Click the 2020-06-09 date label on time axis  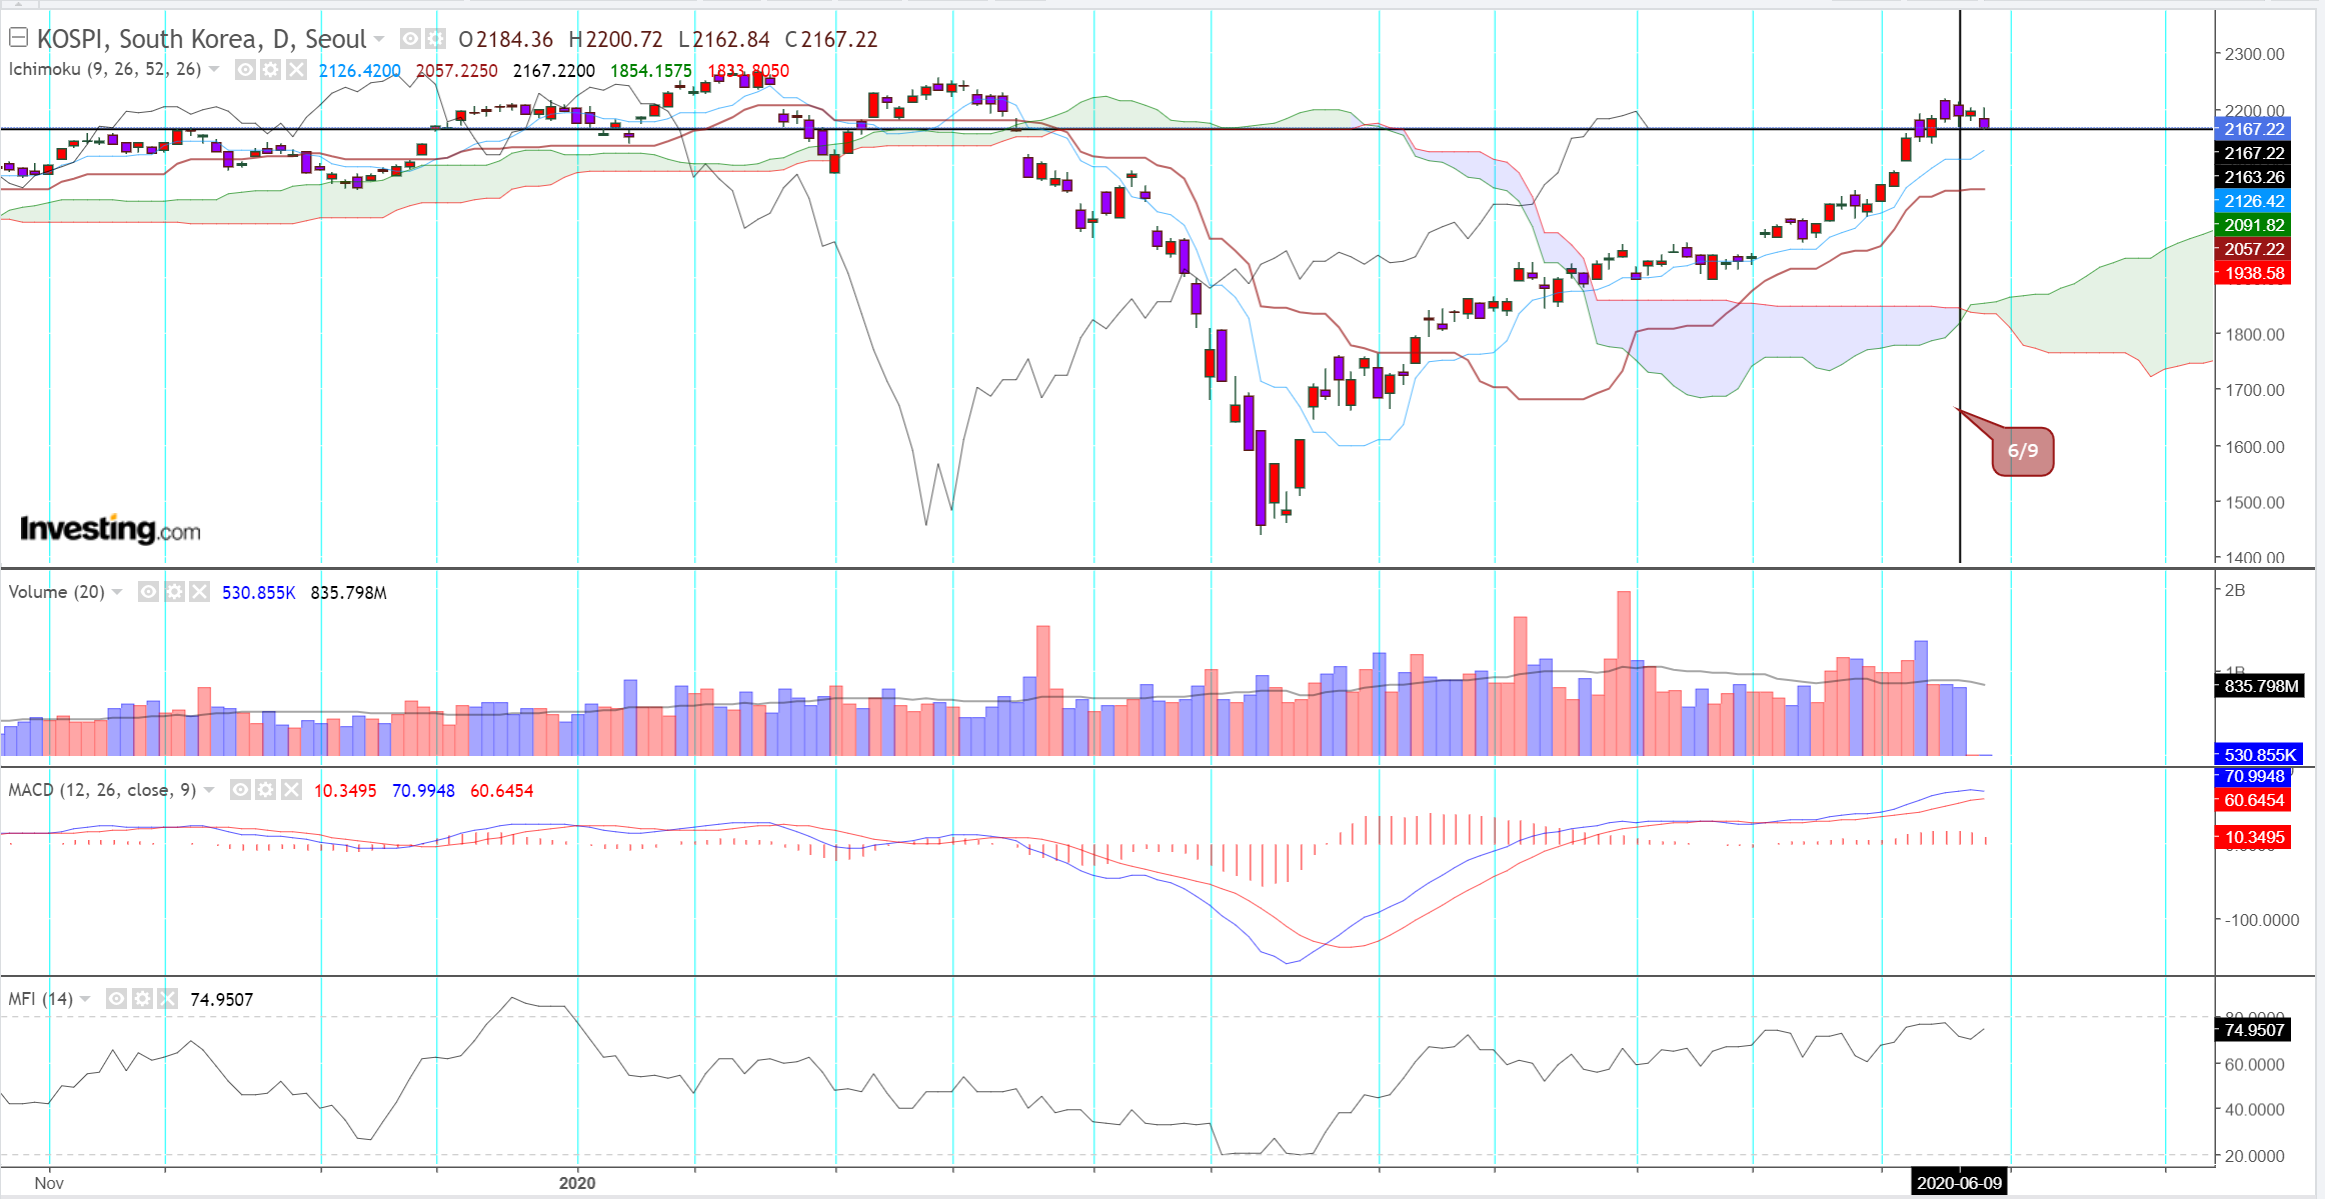pos(1959,1183)
